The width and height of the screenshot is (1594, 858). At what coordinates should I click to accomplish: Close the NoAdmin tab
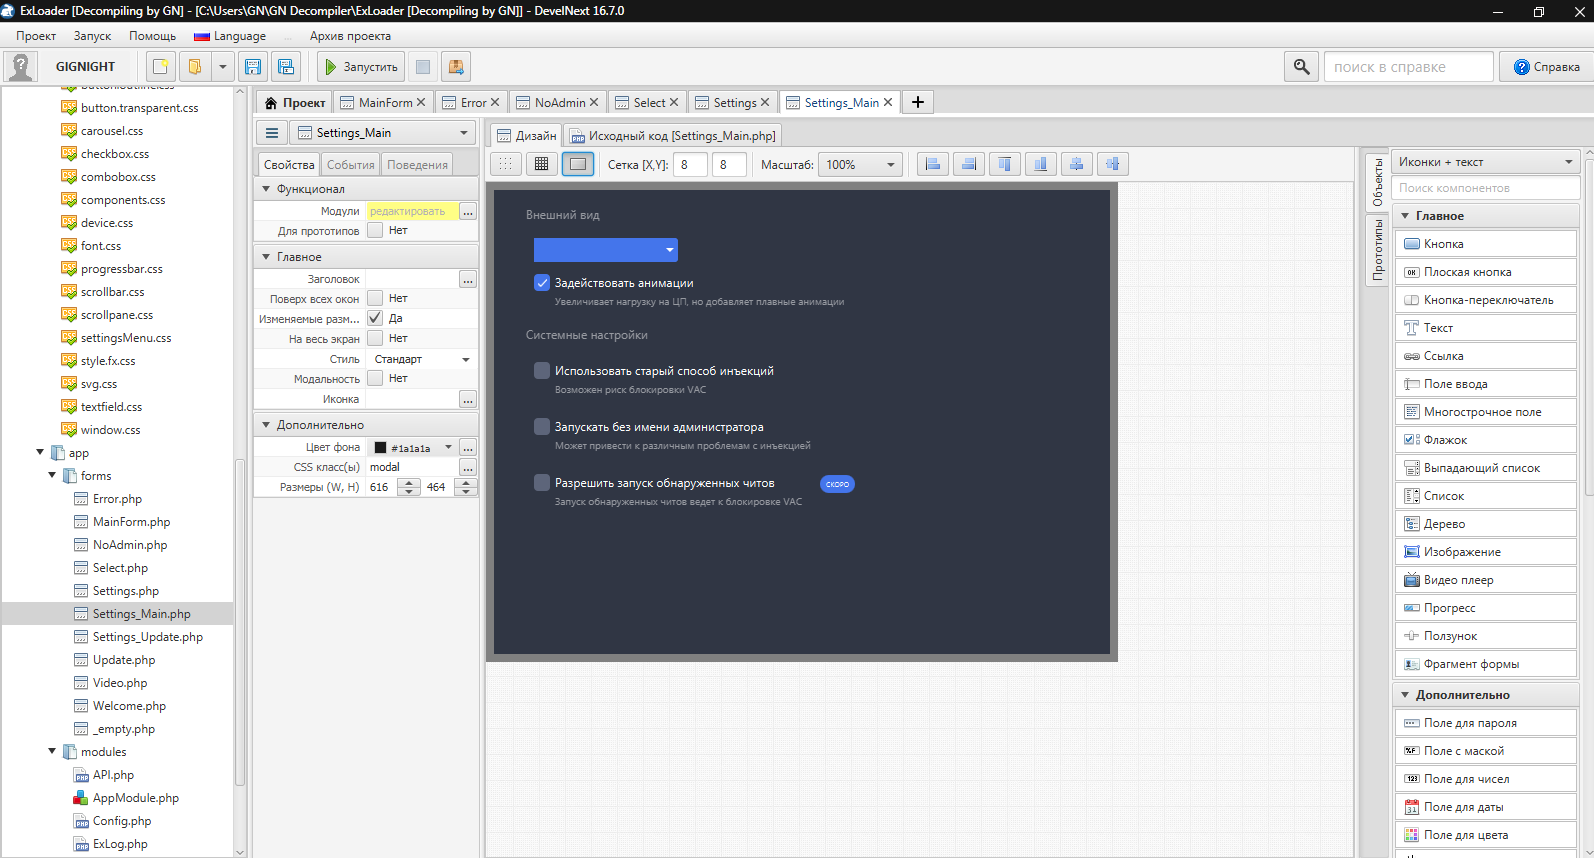(x=594, y=102)
